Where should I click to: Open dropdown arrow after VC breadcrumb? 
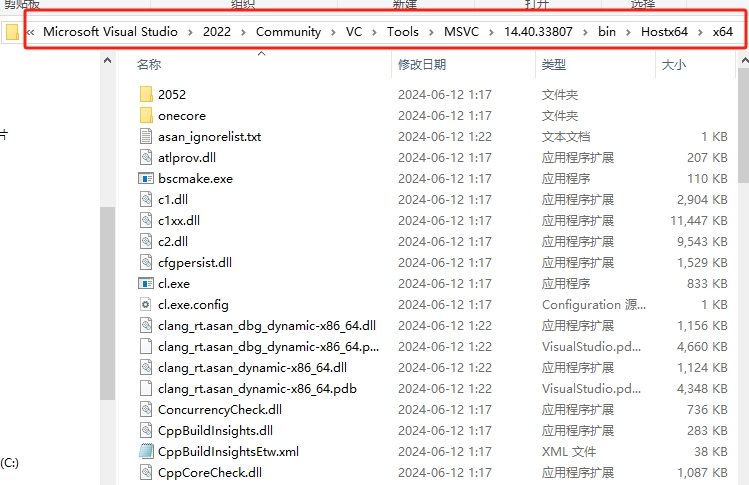[x=374, y=32]
